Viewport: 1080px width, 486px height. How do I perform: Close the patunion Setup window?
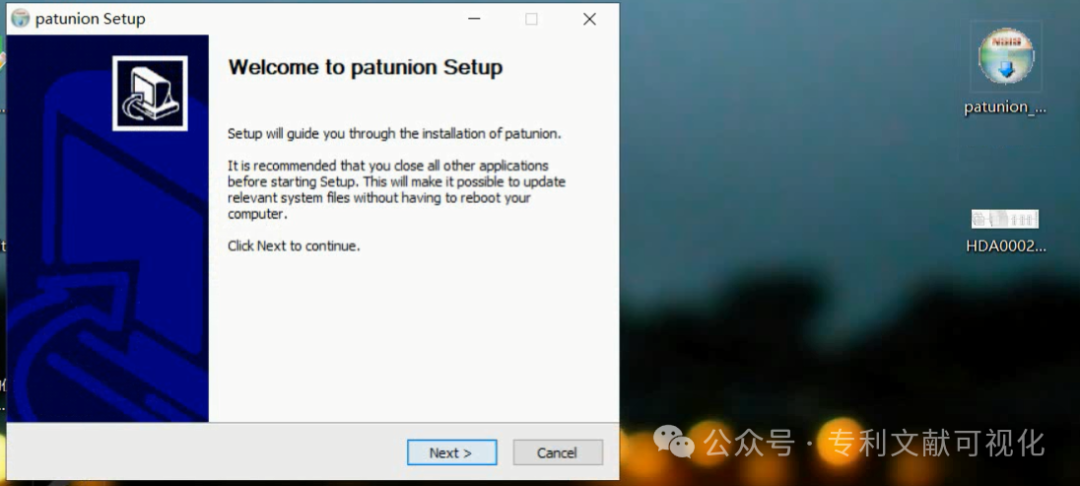point(589,19)
